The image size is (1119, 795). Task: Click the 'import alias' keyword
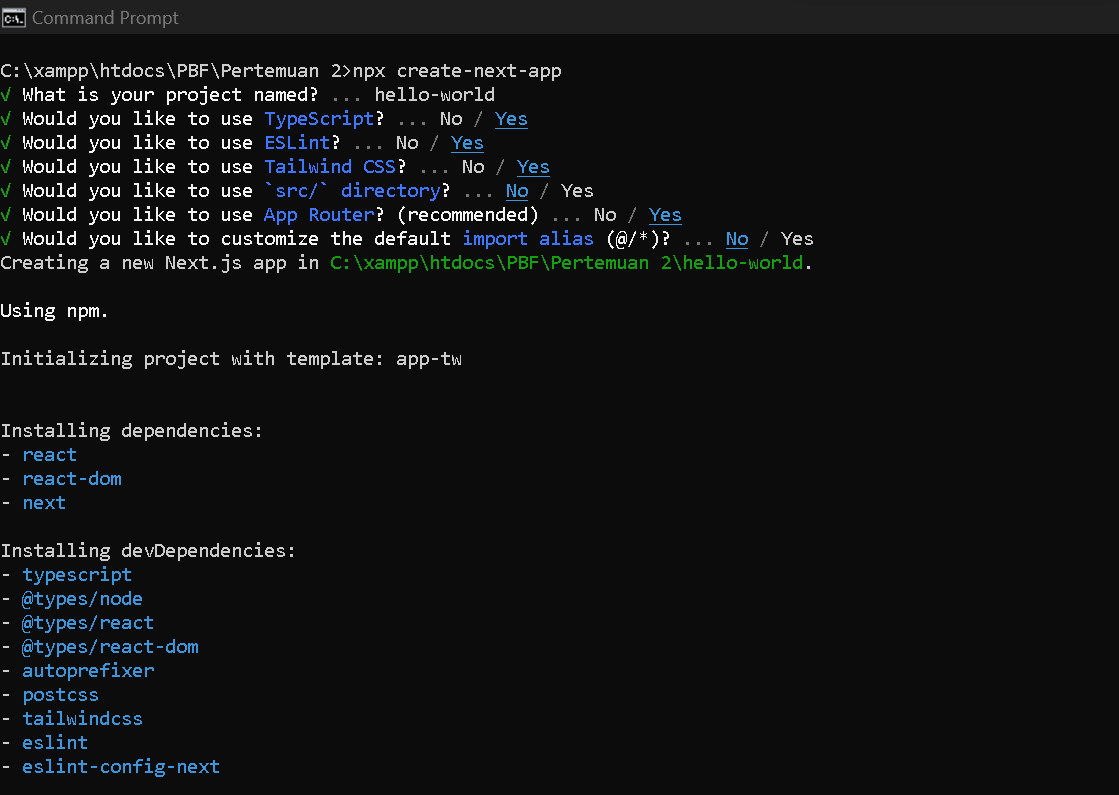[x=528, y=239]
